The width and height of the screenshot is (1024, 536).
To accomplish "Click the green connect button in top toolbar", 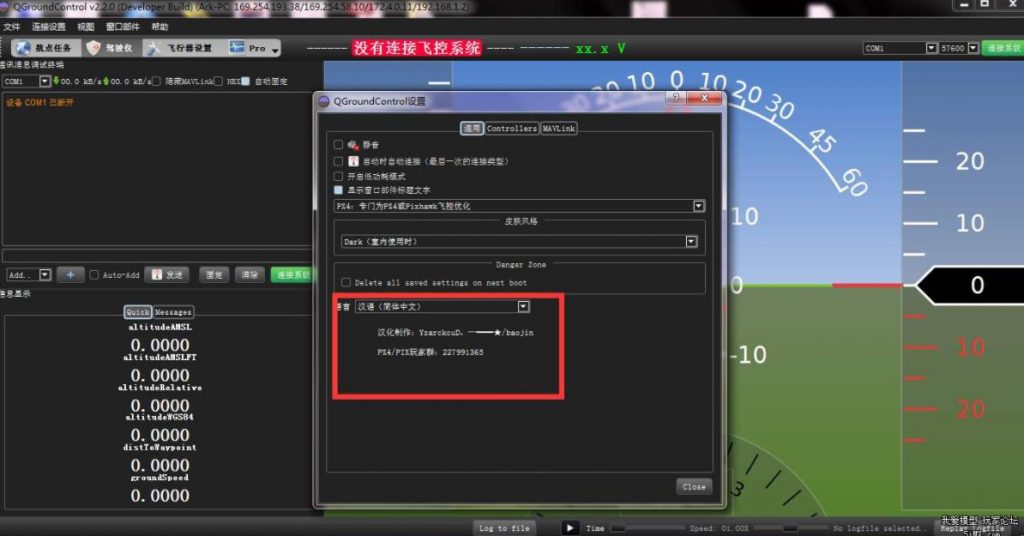I will [1002, 48].
